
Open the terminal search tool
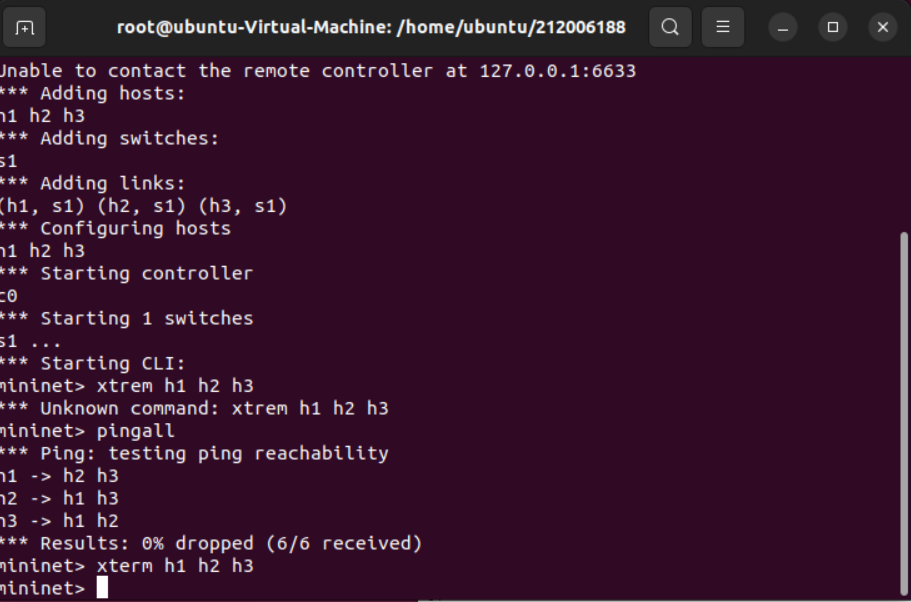(670, 27)
